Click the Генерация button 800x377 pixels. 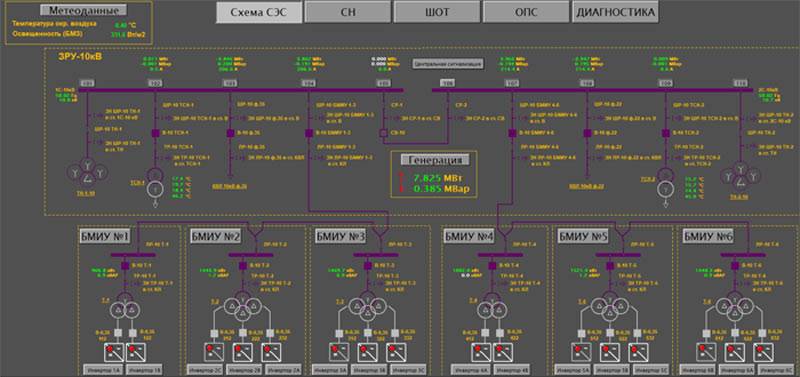(435, 160)
